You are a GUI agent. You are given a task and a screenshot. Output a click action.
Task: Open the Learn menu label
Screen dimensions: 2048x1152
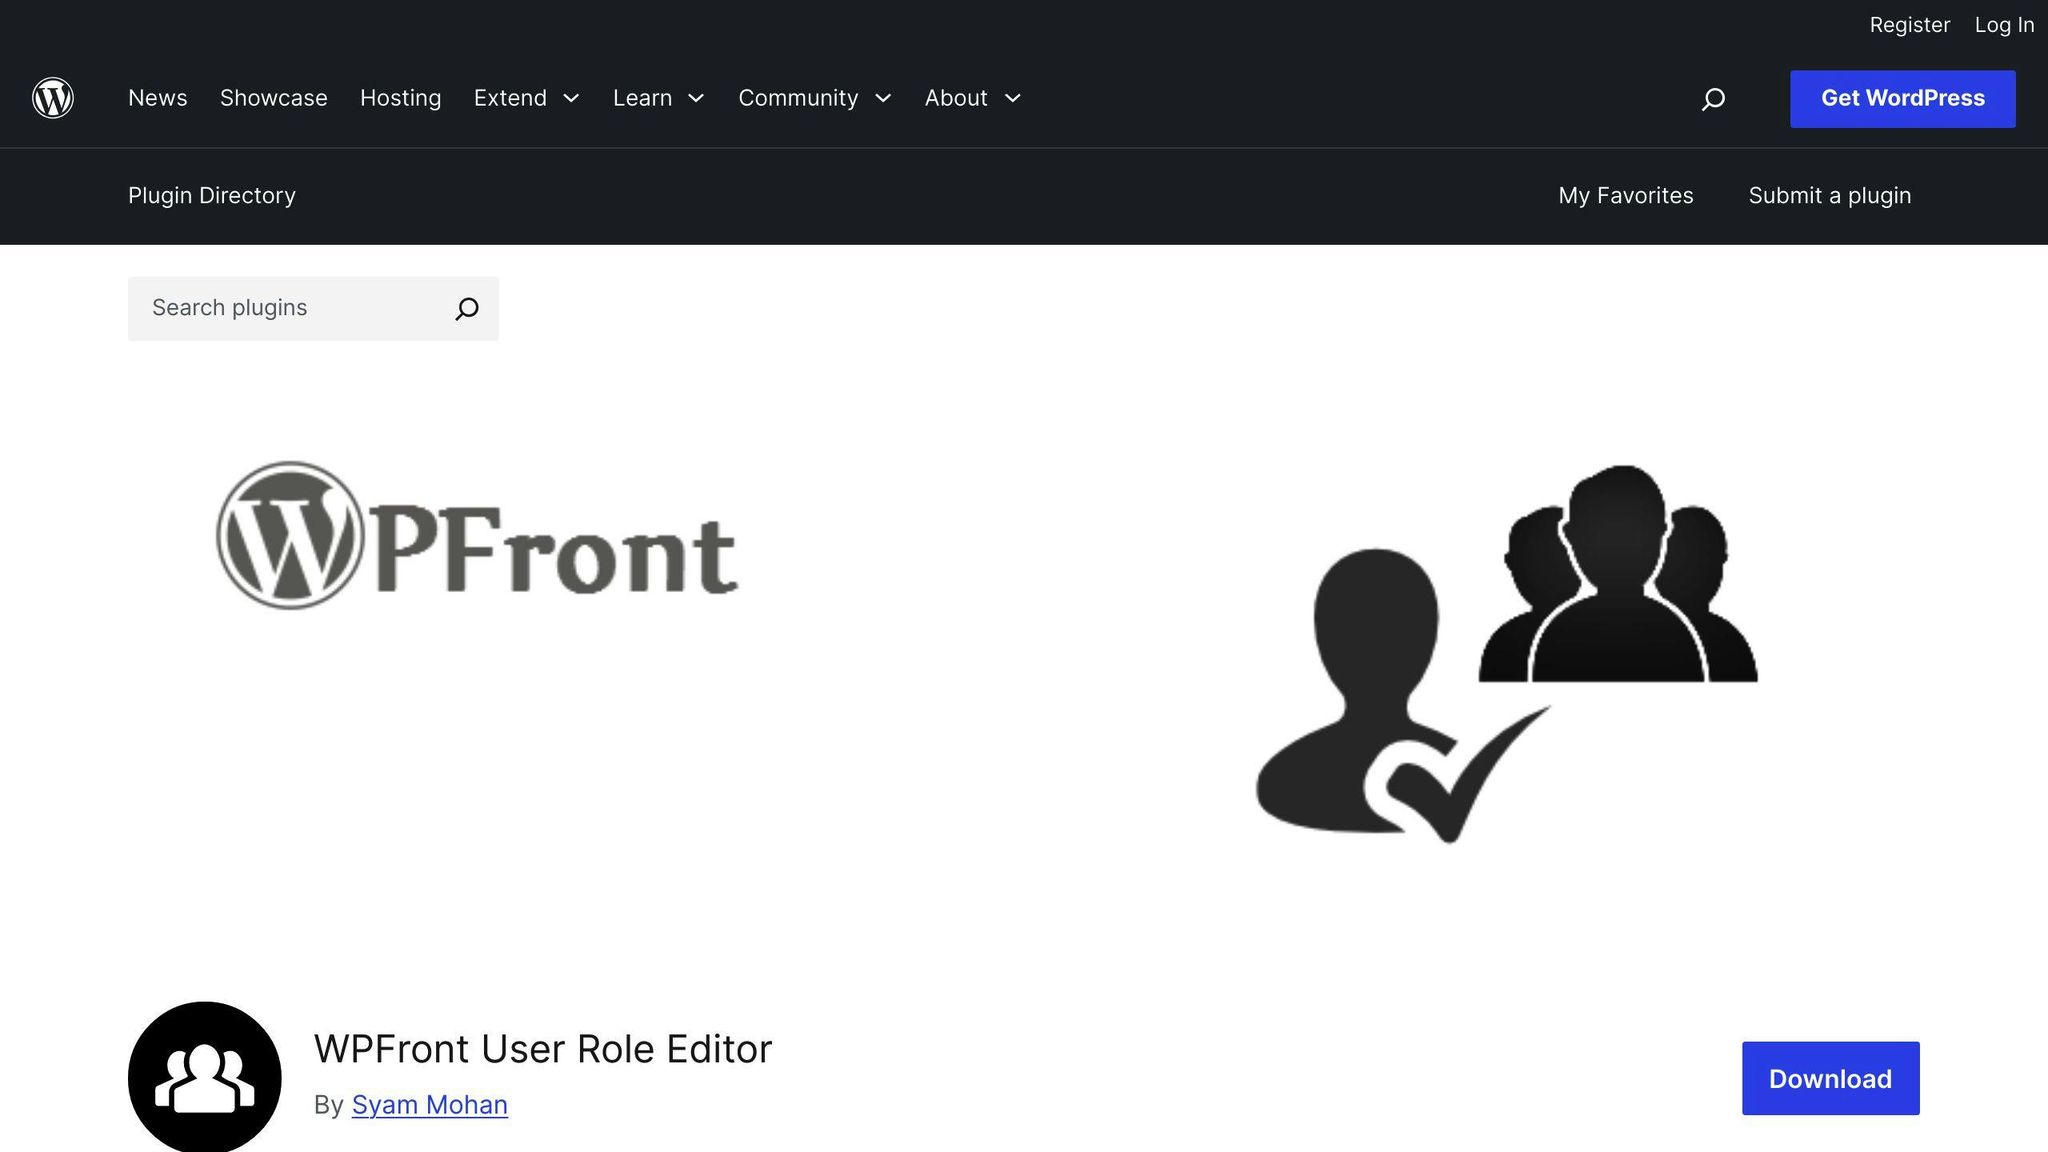click(x=642, y=98)
